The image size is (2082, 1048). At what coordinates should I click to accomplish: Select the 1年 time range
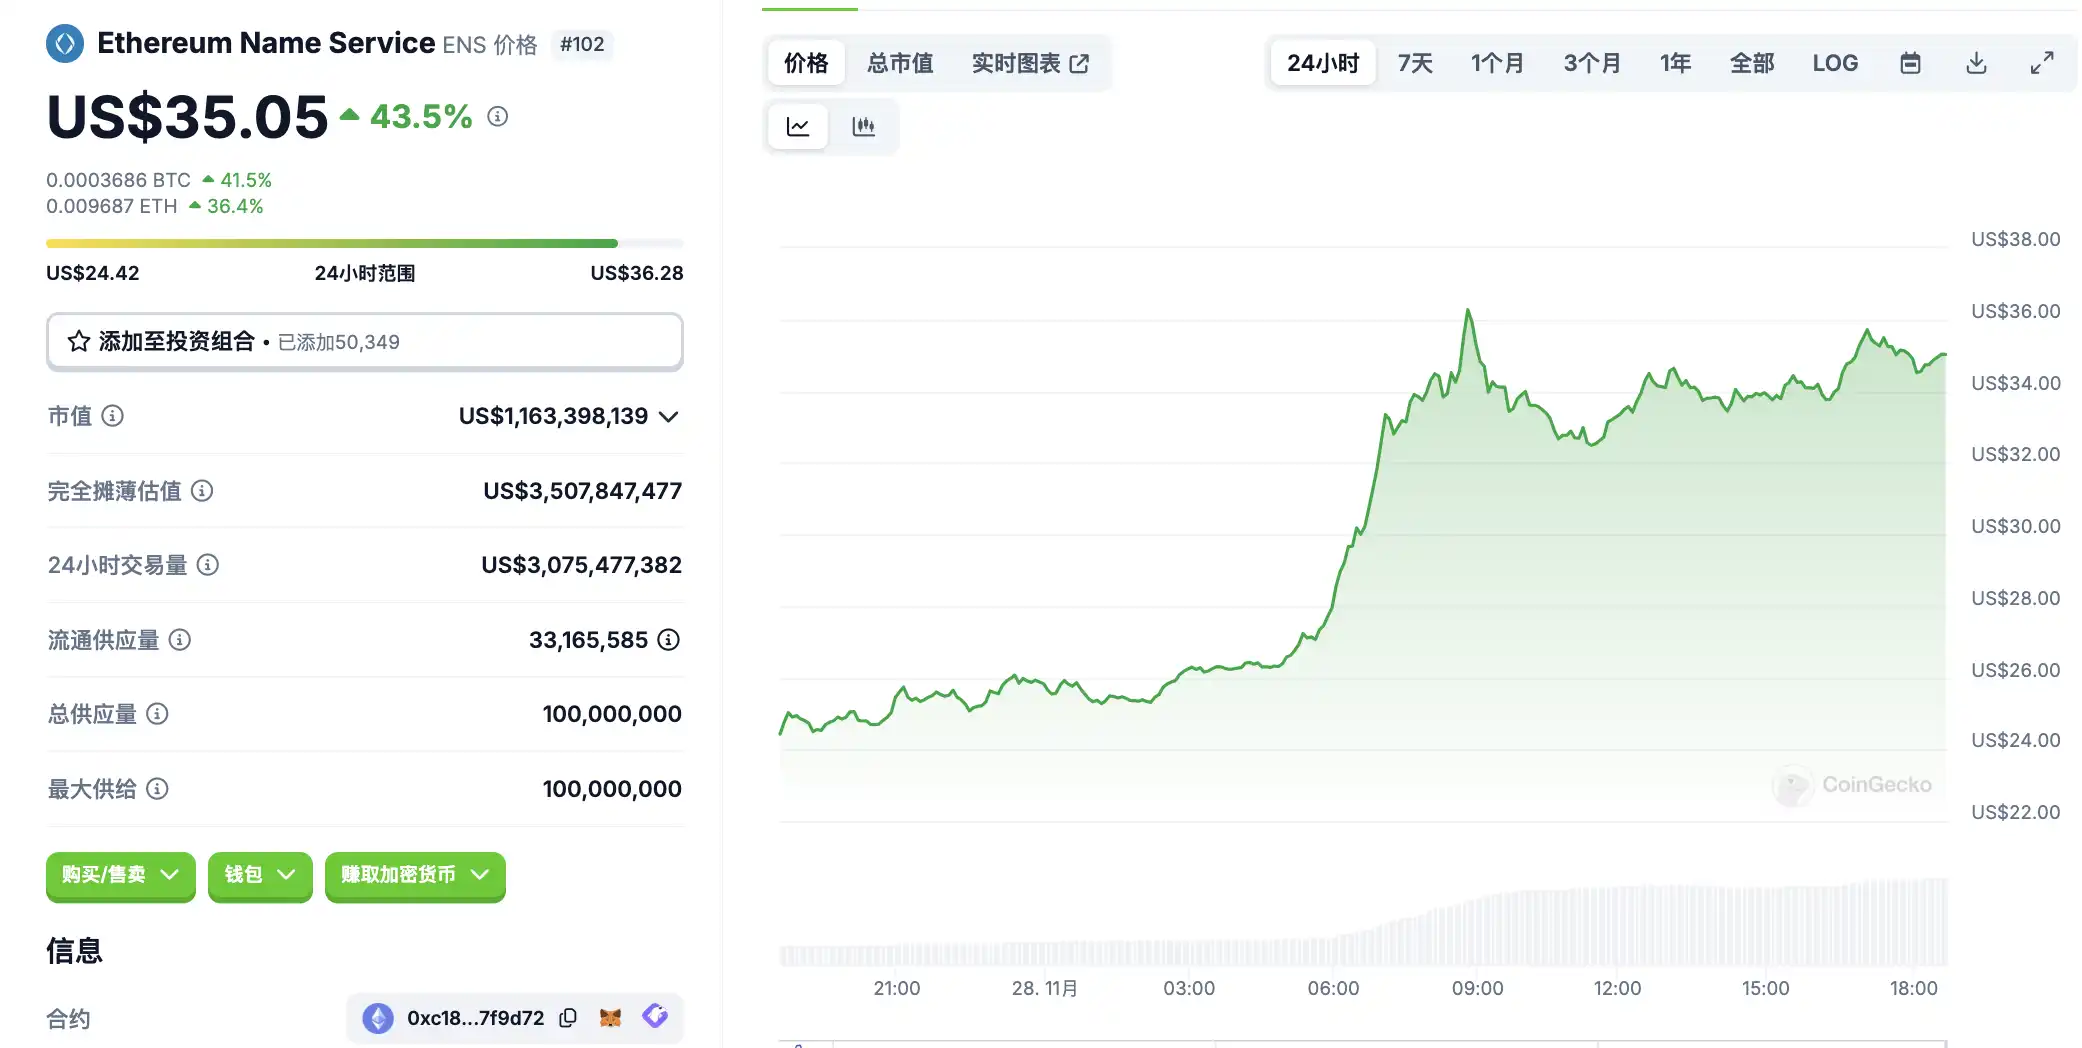pos(1675,63)
